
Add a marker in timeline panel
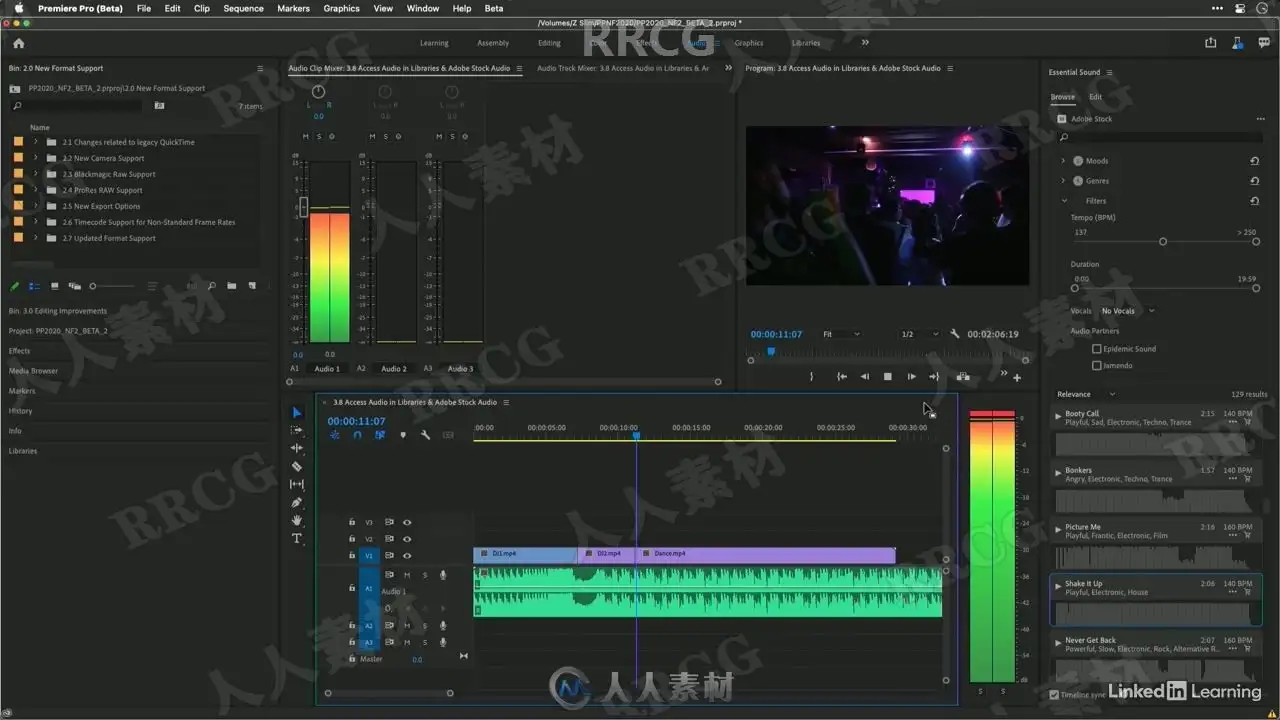click(x=403, y=435)
